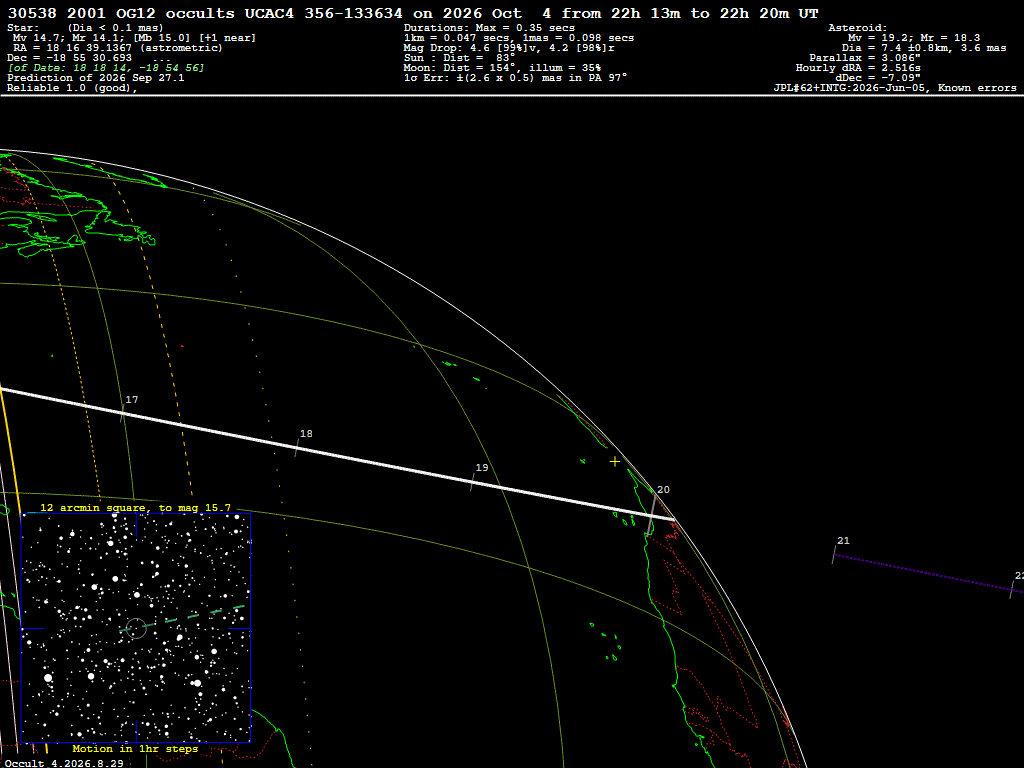Screen dimensions: 1024x768
Task: Click the small red dot on map
Action: pos(182,346)
